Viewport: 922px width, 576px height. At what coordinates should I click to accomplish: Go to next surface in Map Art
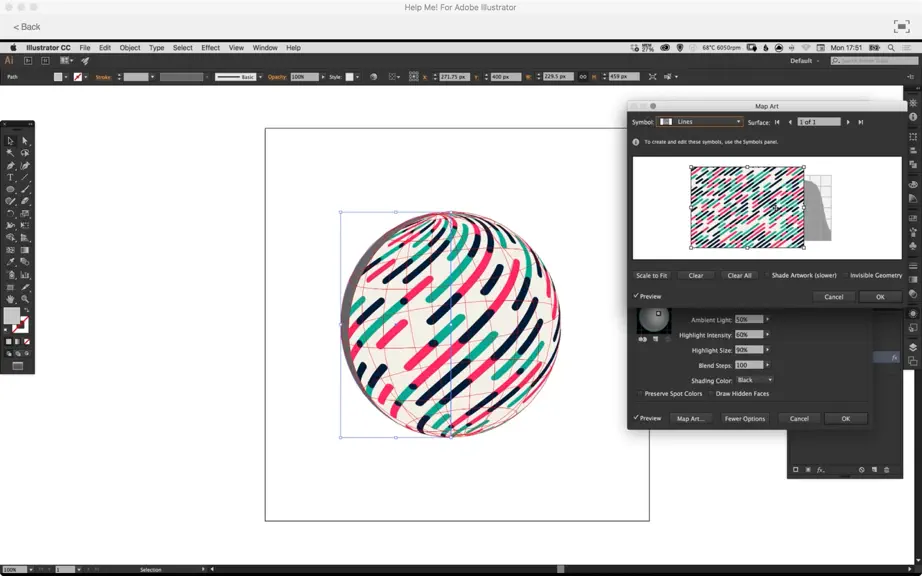click(x=848, y=122)
